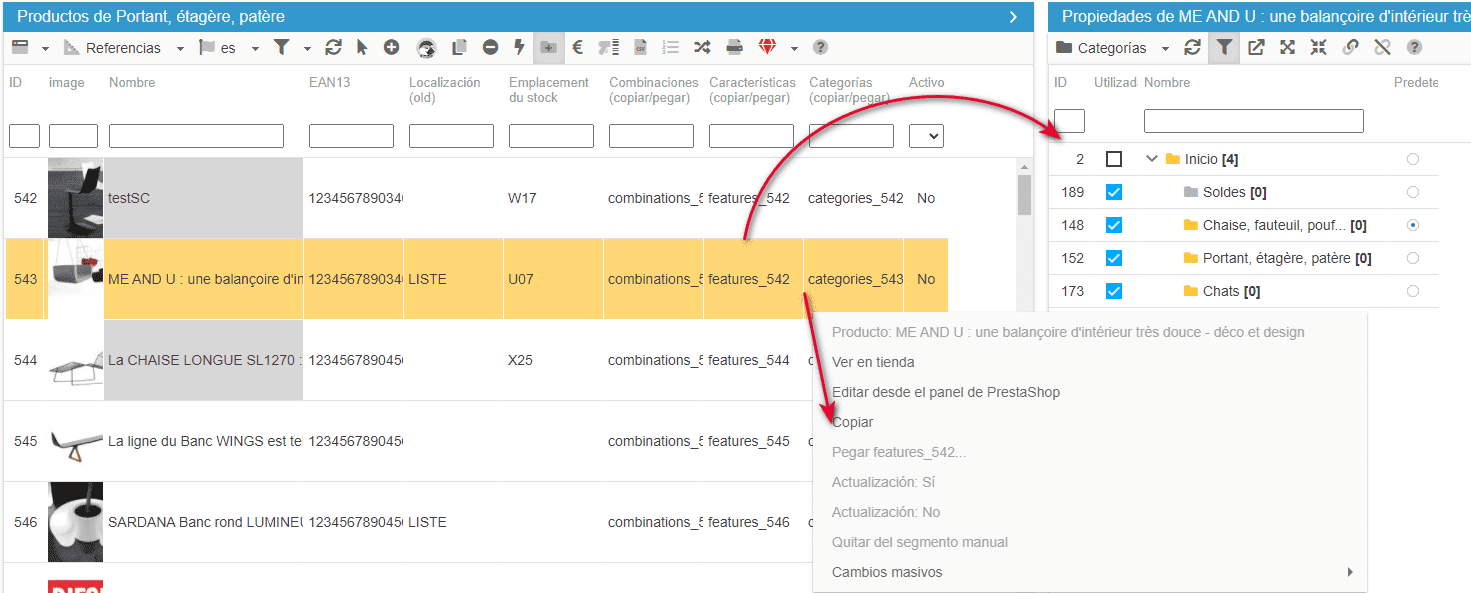Click the Emplacement du stock column header
Image resolution: width=1471 pixels, height=593 pixels.
548,90
